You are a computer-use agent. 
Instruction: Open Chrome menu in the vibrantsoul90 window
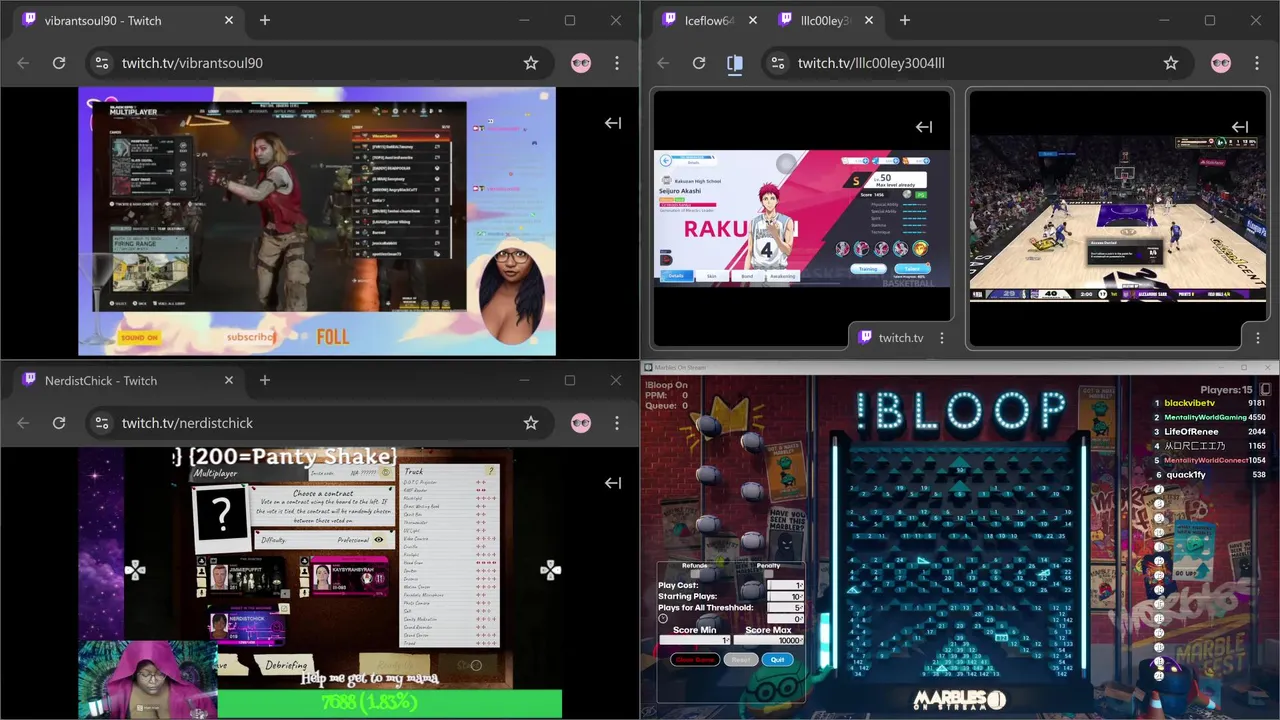617,63
